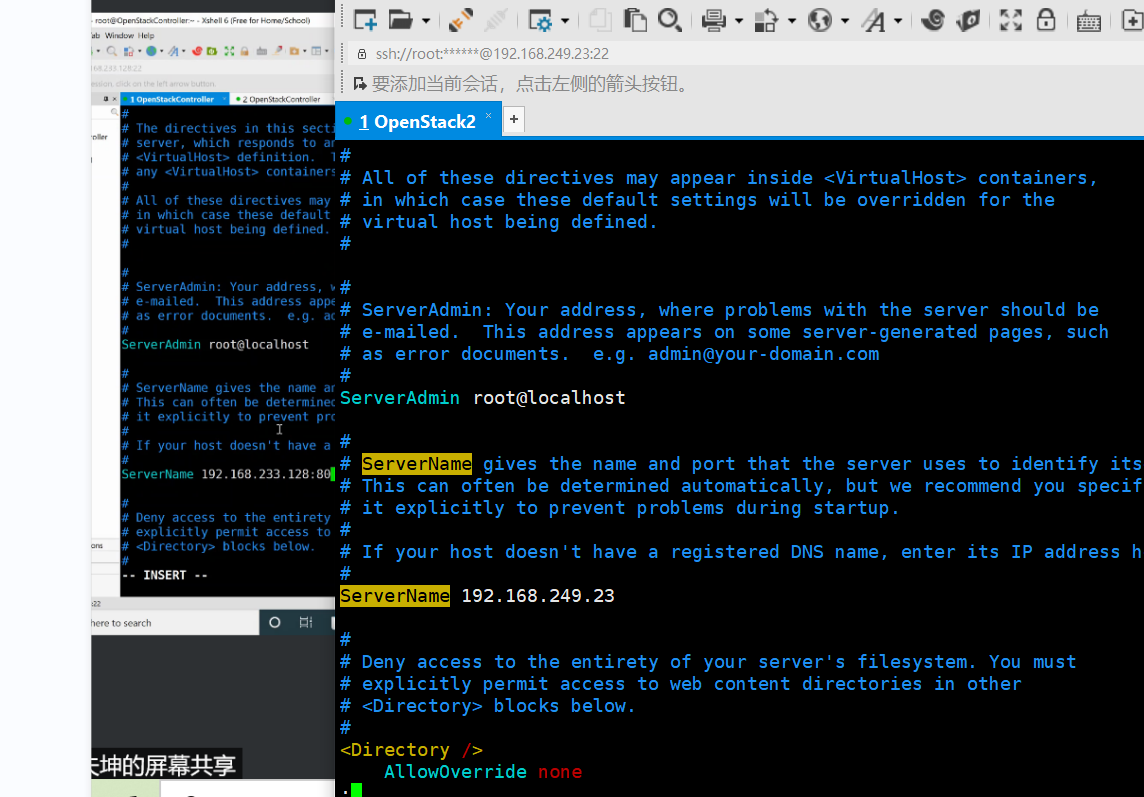Click the reconnect plug icon
This screenshot has width=1144, height=797.
point(461,20)
